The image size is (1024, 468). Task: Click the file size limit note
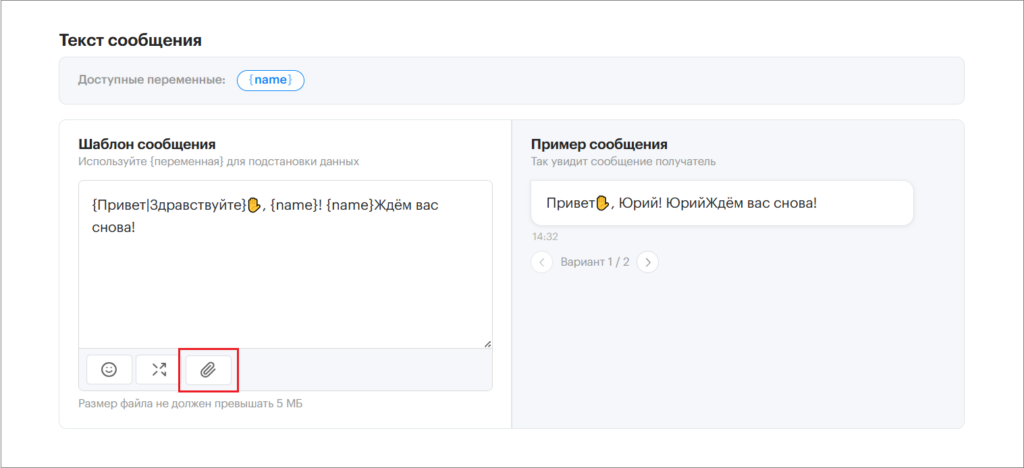[x=191, y=403]
